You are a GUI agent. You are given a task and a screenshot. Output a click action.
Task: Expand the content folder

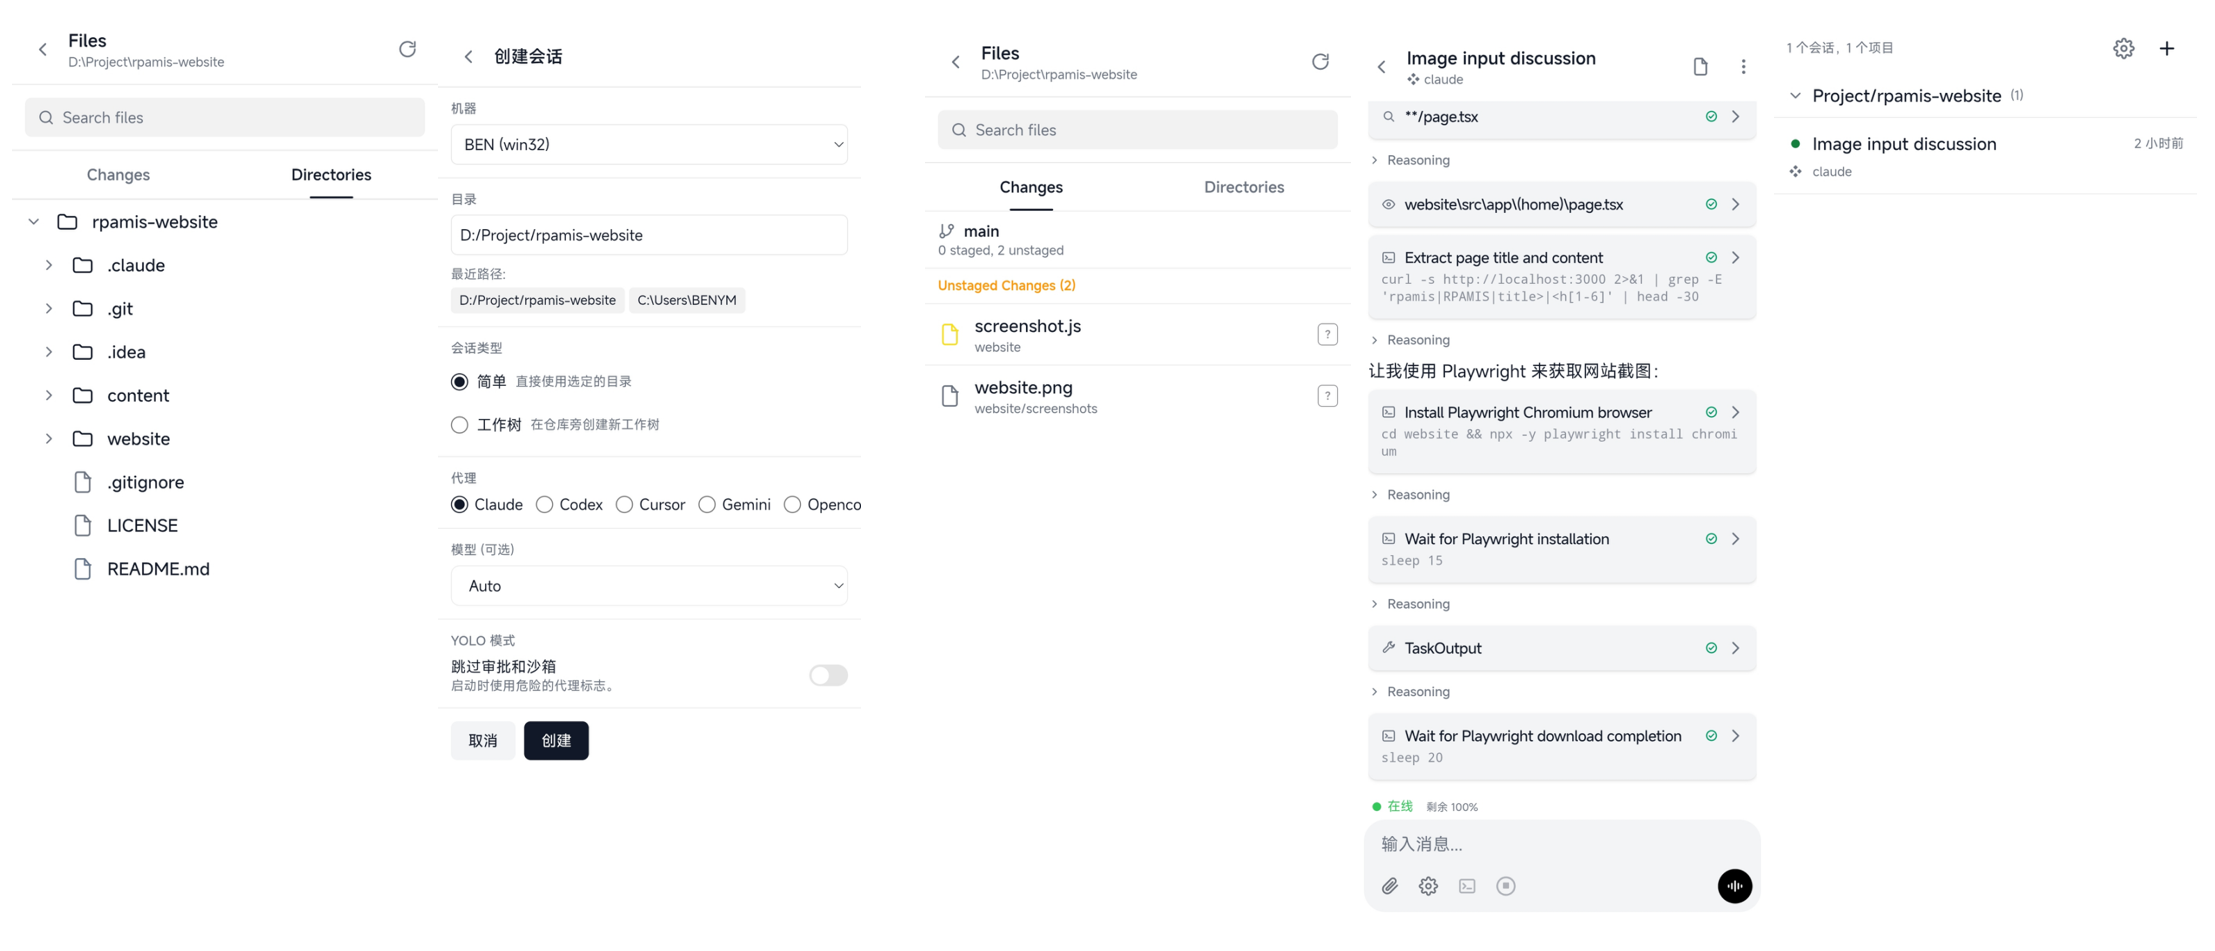pyautogui.click(x=49, y=395)
